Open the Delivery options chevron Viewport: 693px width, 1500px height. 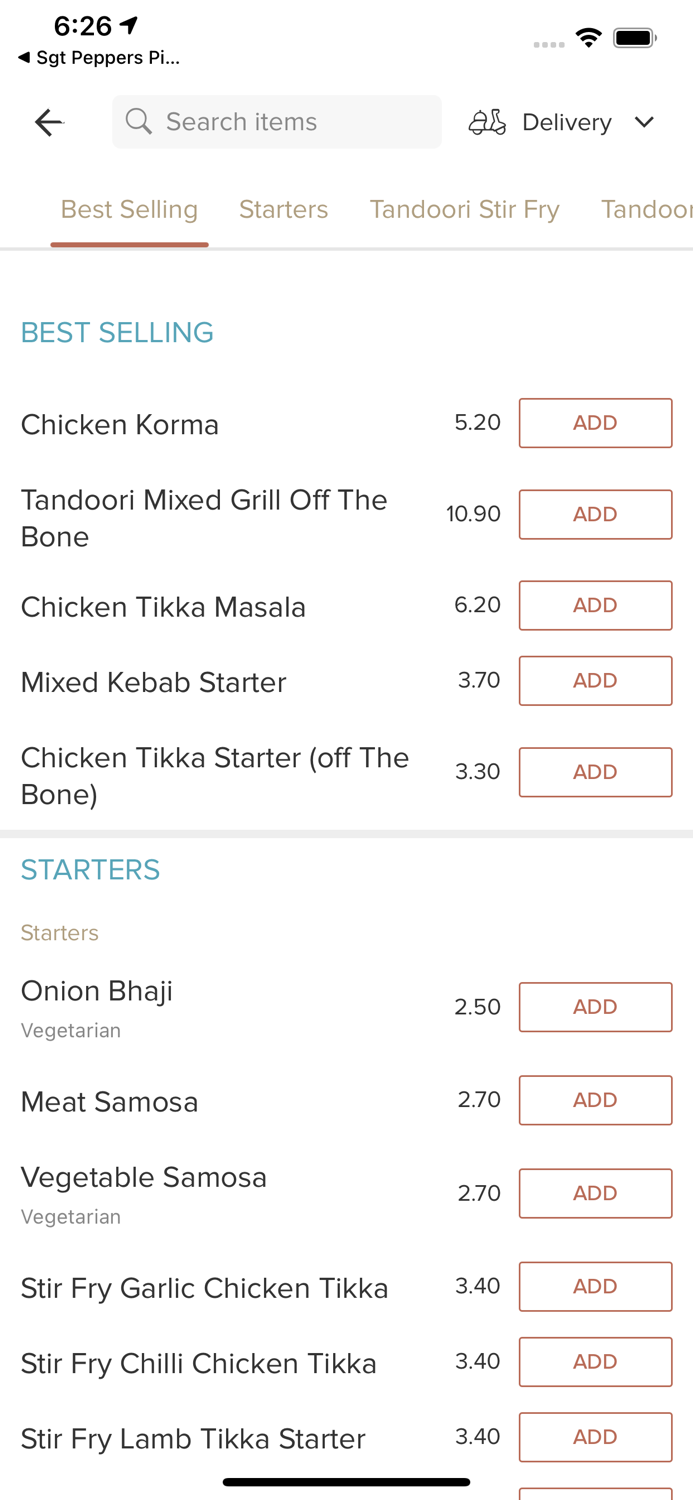(645, 122)
